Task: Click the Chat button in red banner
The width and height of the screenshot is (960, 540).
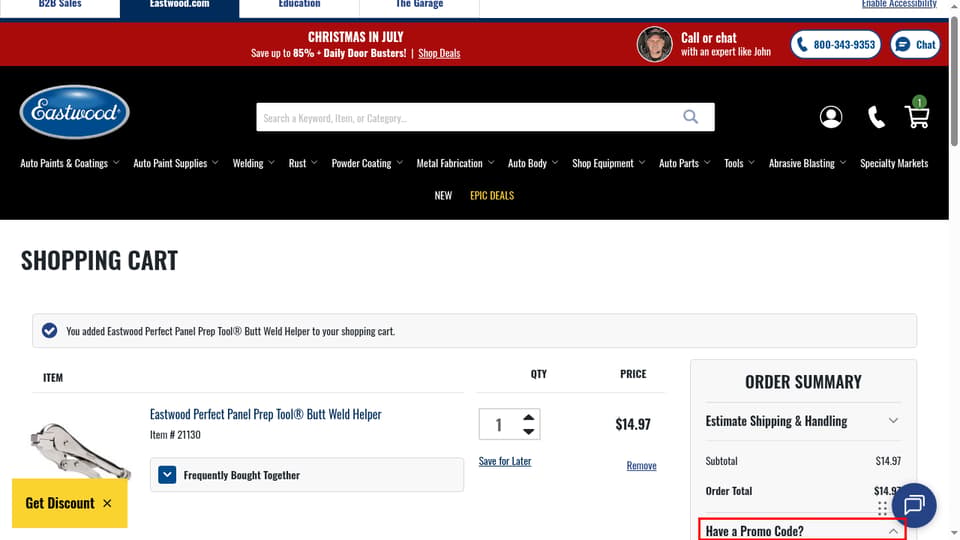Action: tap(915, 45)
